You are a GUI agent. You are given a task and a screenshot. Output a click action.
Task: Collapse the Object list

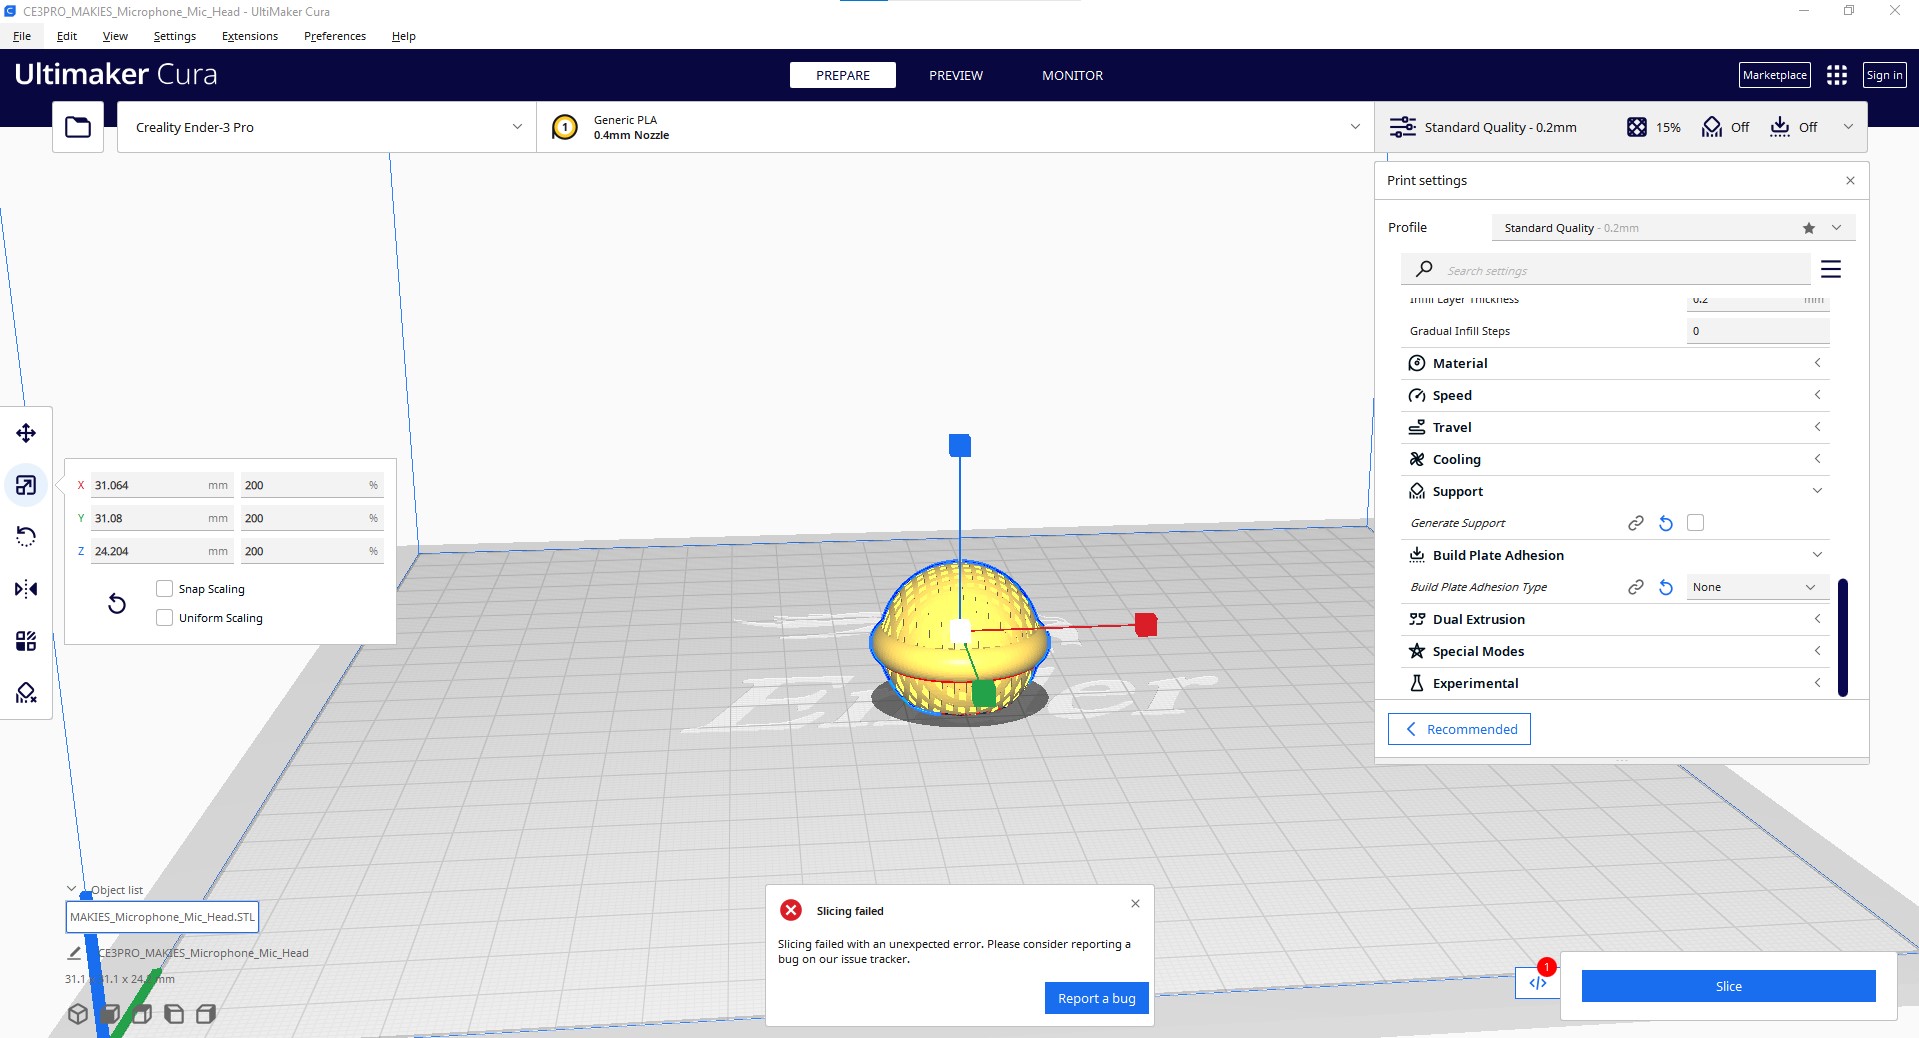71,889
